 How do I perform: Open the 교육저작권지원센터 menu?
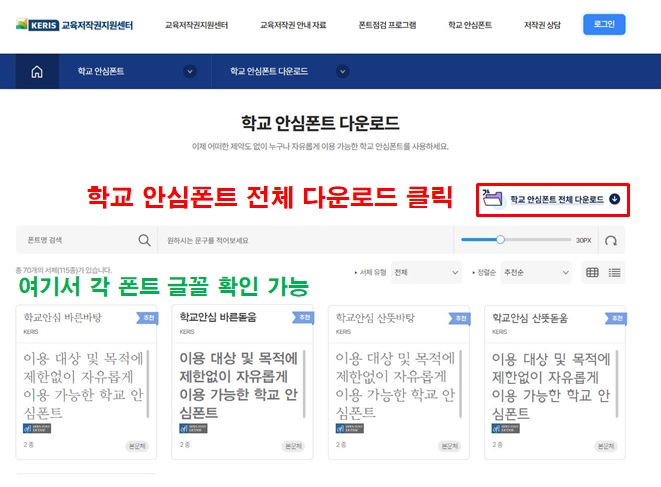(196, 25)
